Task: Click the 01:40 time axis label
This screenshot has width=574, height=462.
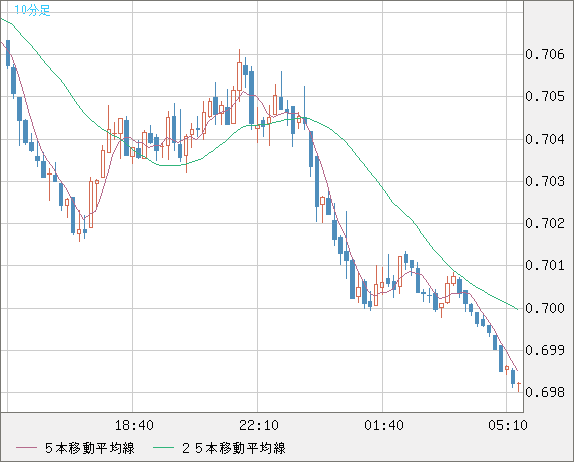Action: point(384,425)
